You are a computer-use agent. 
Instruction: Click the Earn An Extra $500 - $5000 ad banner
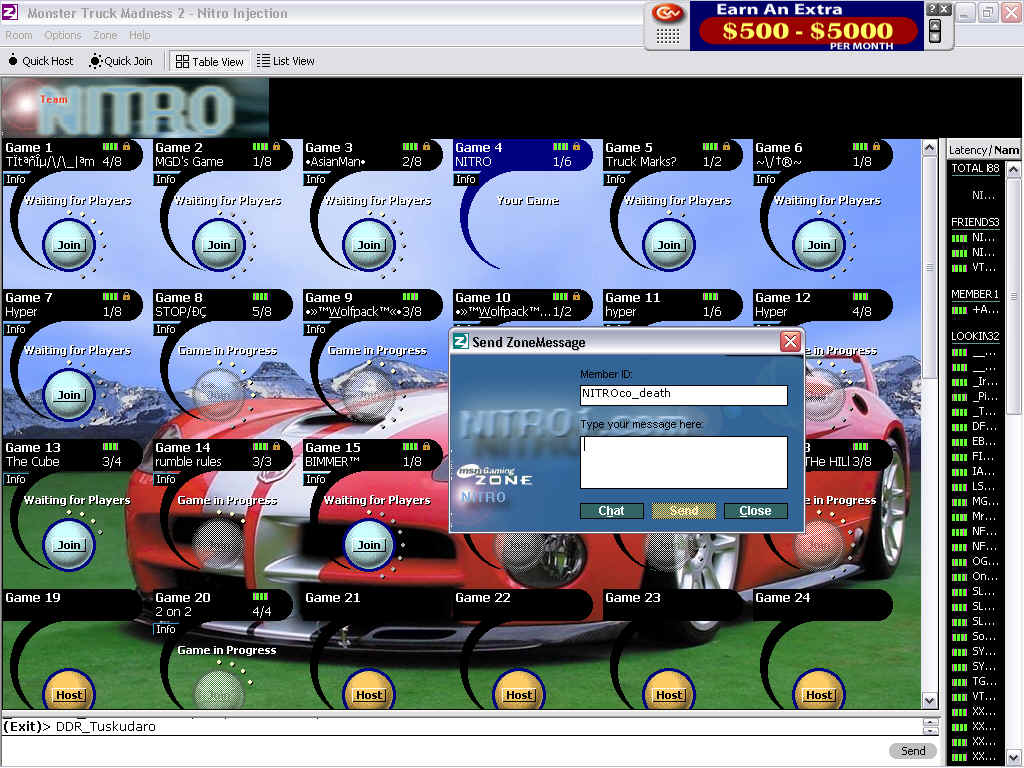click(807, 26)
